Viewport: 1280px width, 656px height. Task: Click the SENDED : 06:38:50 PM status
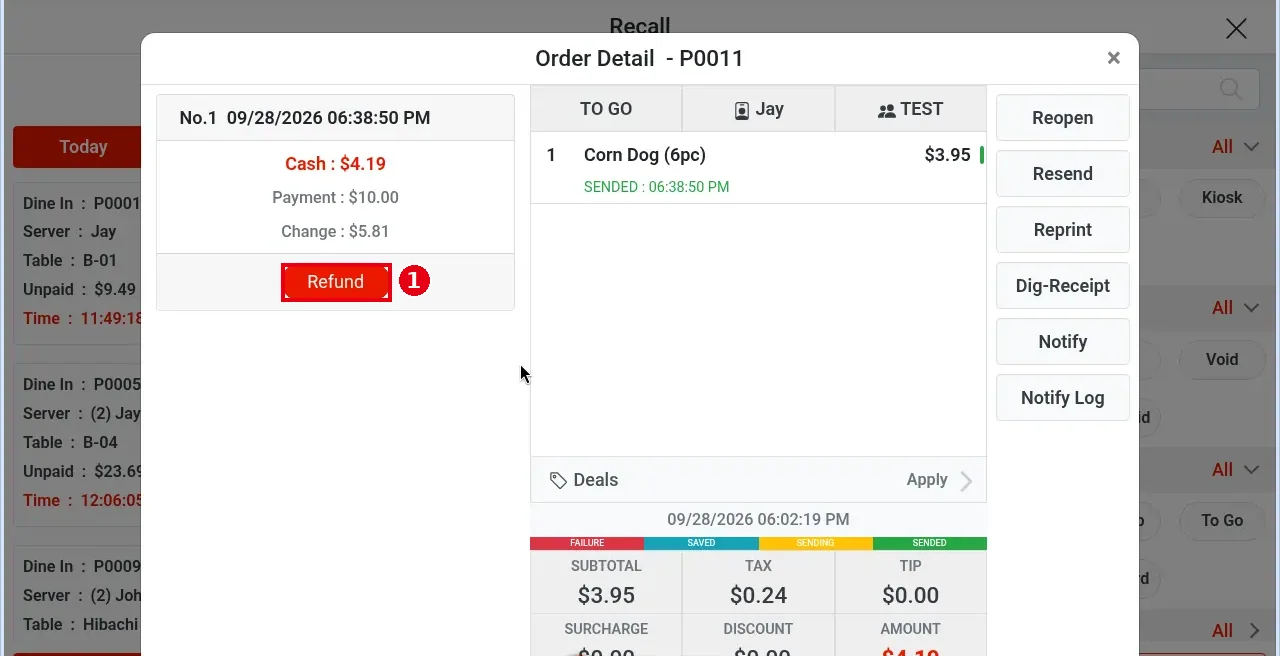pyautogui.click(x=657, y=187)
